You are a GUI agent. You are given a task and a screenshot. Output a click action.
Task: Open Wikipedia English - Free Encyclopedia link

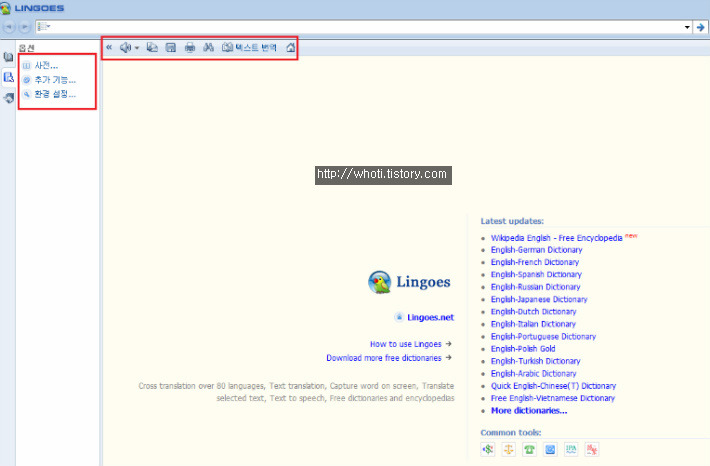click(x=556, y=238)
